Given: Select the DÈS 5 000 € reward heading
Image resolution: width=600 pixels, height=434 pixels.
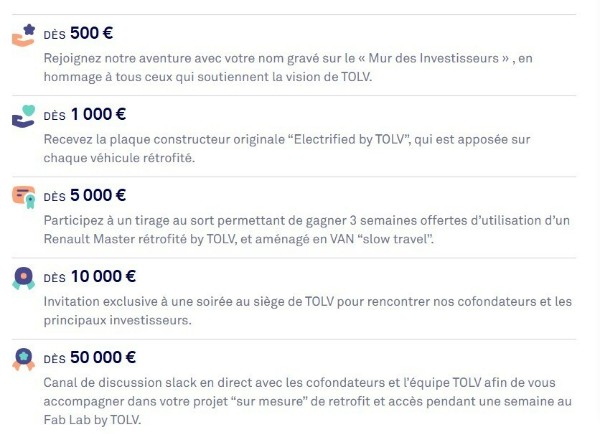Looking at the screenshot, I should [85, 196].
